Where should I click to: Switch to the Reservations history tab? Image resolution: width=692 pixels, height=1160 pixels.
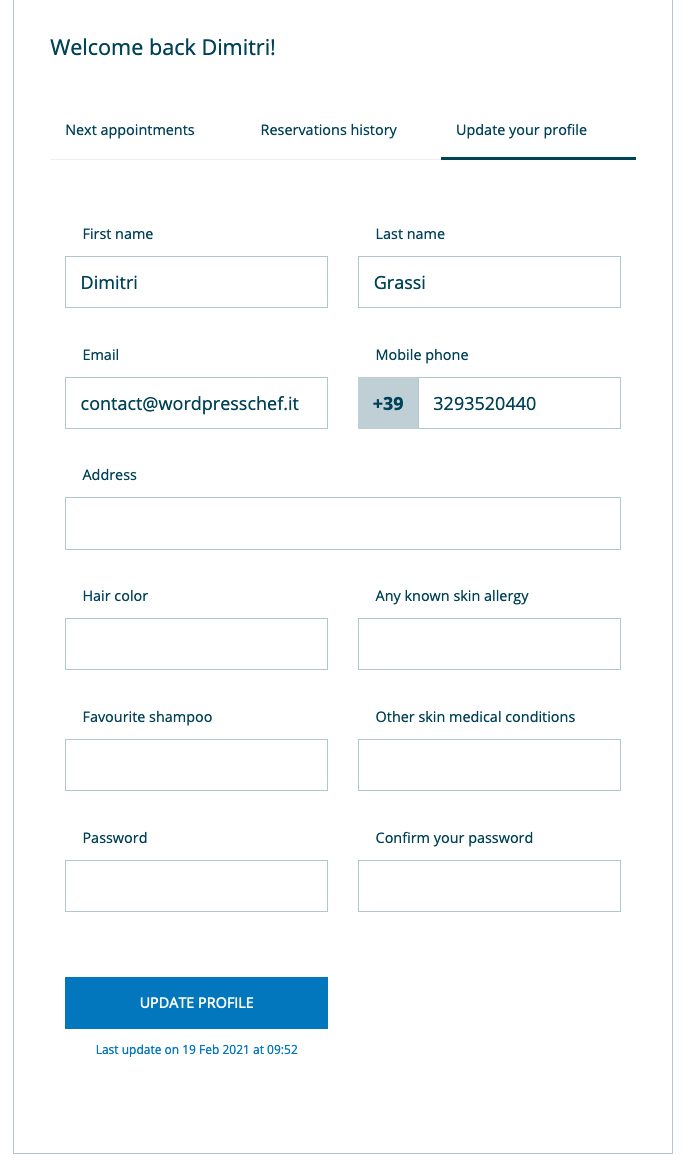(328, 130)
